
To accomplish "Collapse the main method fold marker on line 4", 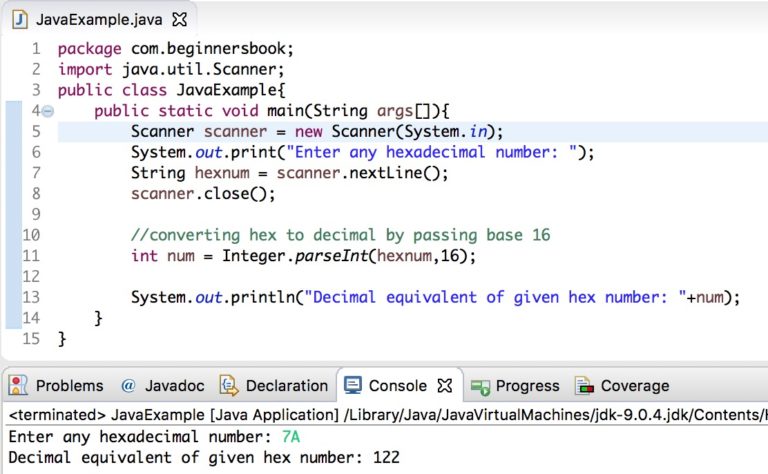I will (x=48, y=112).
